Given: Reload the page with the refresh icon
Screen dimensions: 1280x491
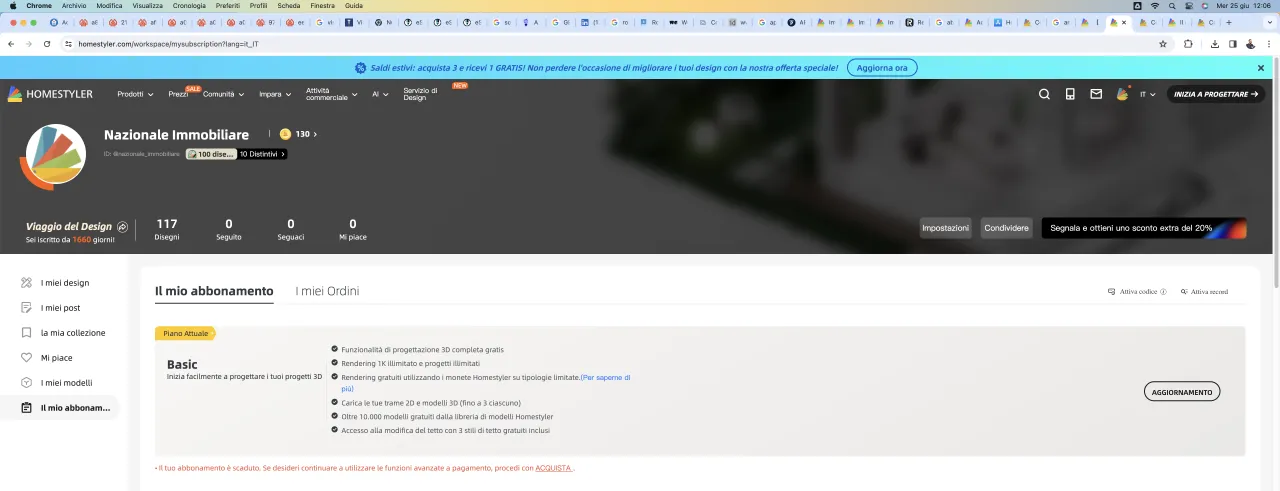Looking at the screenshot, I should click(x=45, y=44).
